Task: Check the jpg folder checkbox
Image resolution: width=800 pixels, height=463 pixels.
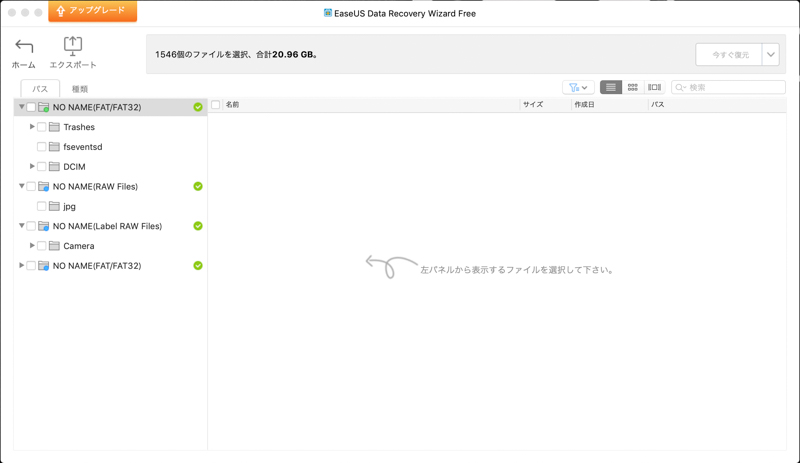Action: 42,206
